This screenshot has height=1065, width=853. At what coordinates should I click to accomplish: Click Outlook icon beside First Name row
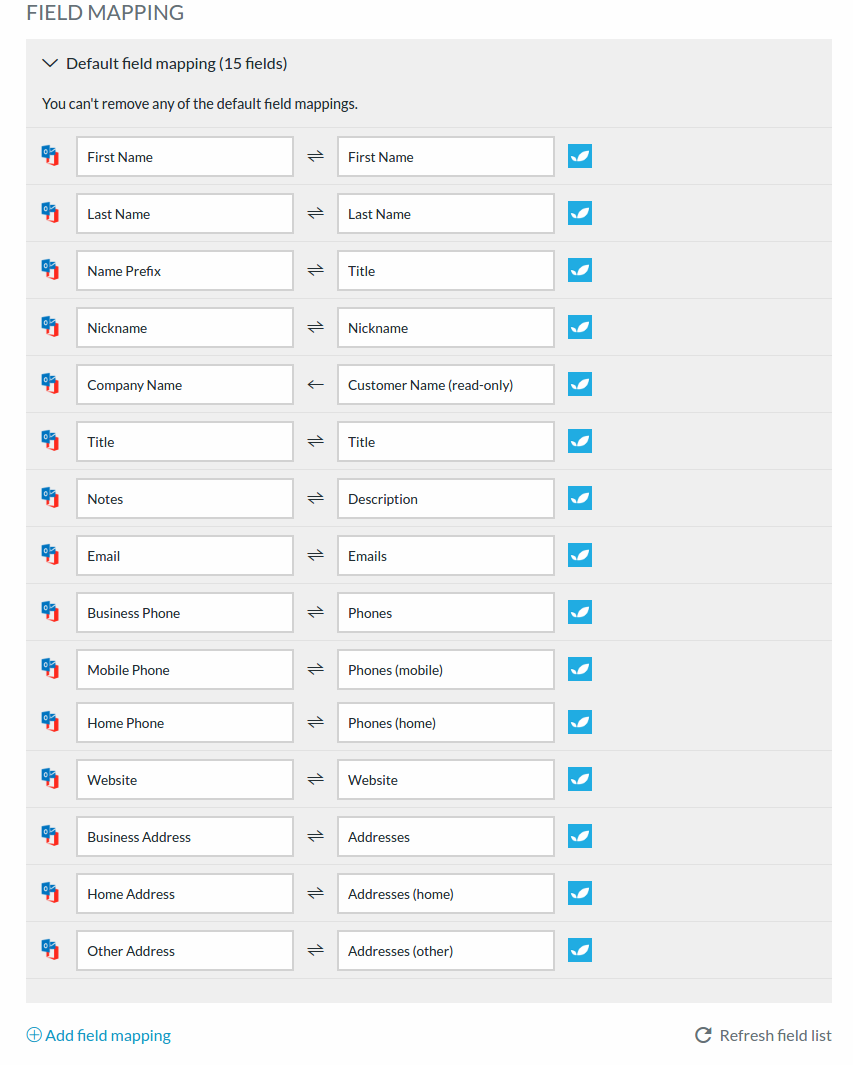point(50,156)
